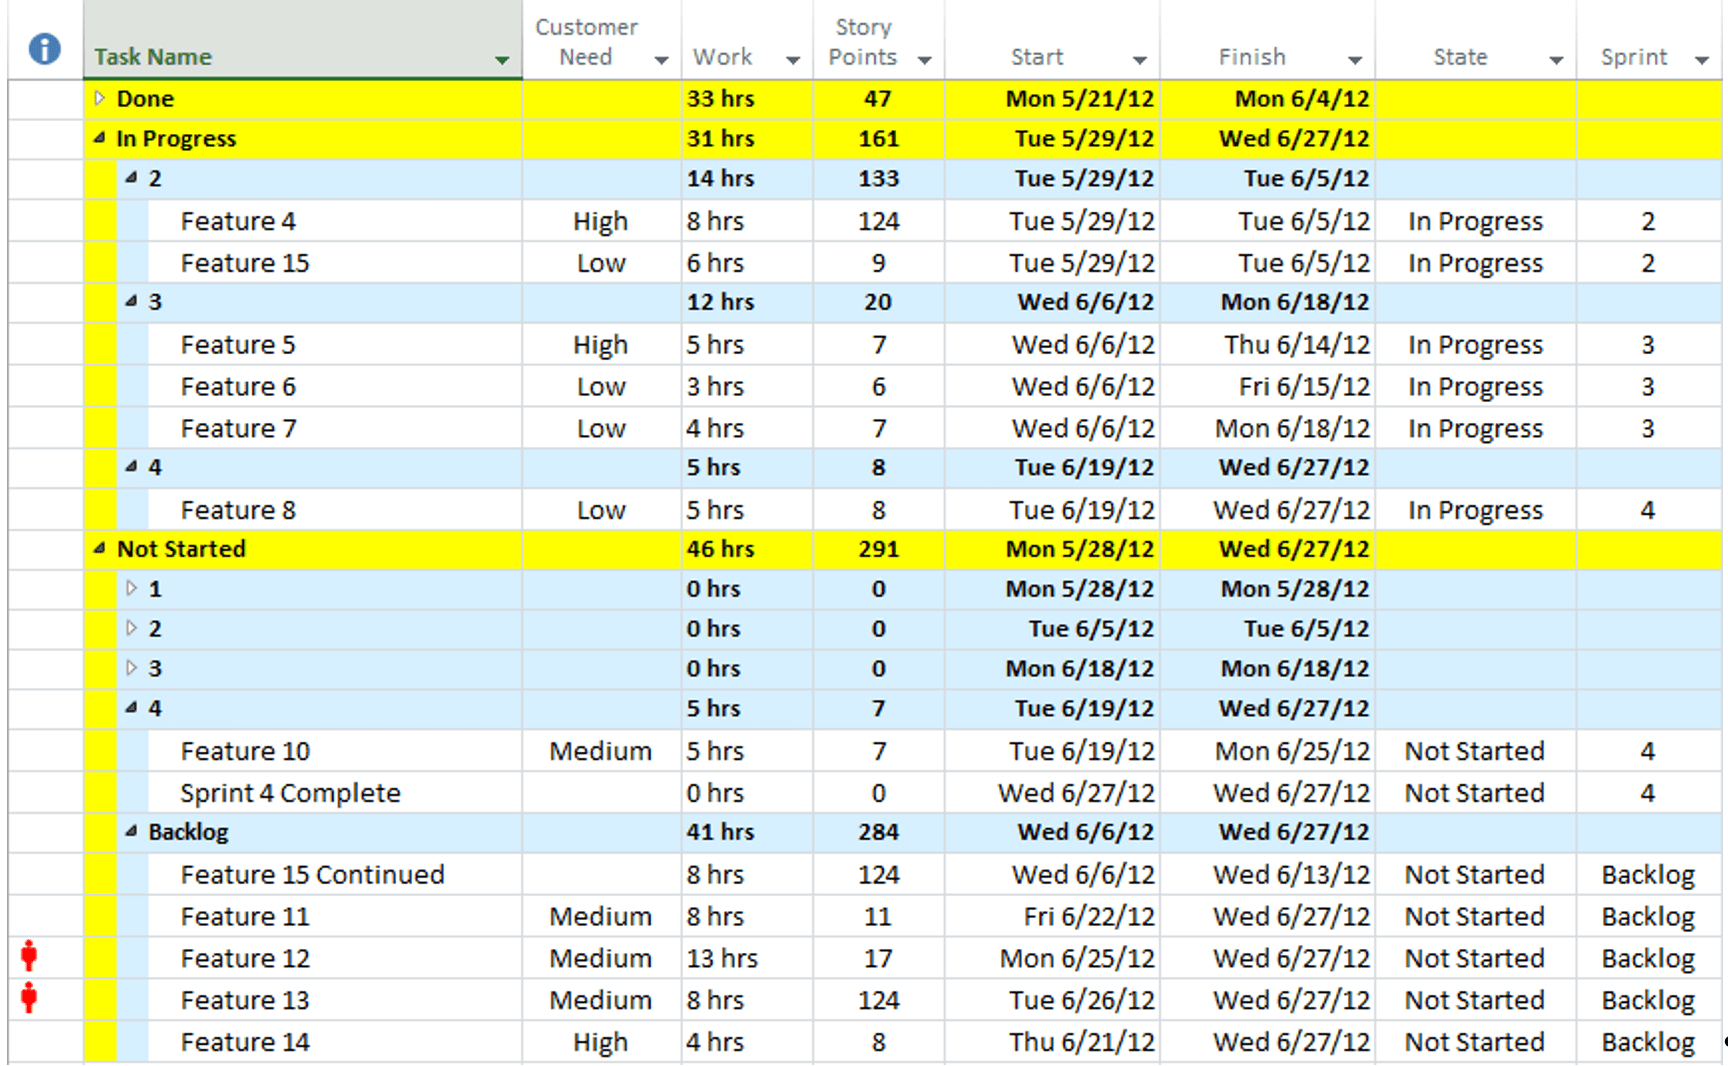Select the Feature 6 task name

pyautogui.click(x=238, y=387)
